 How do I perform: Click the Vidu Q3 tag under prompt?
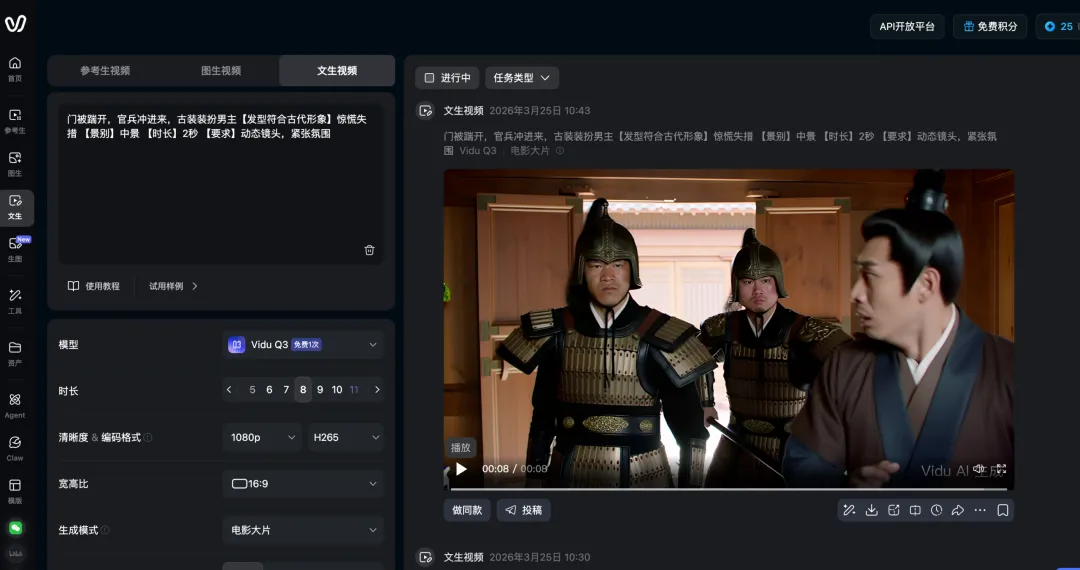tap(477, 151)
